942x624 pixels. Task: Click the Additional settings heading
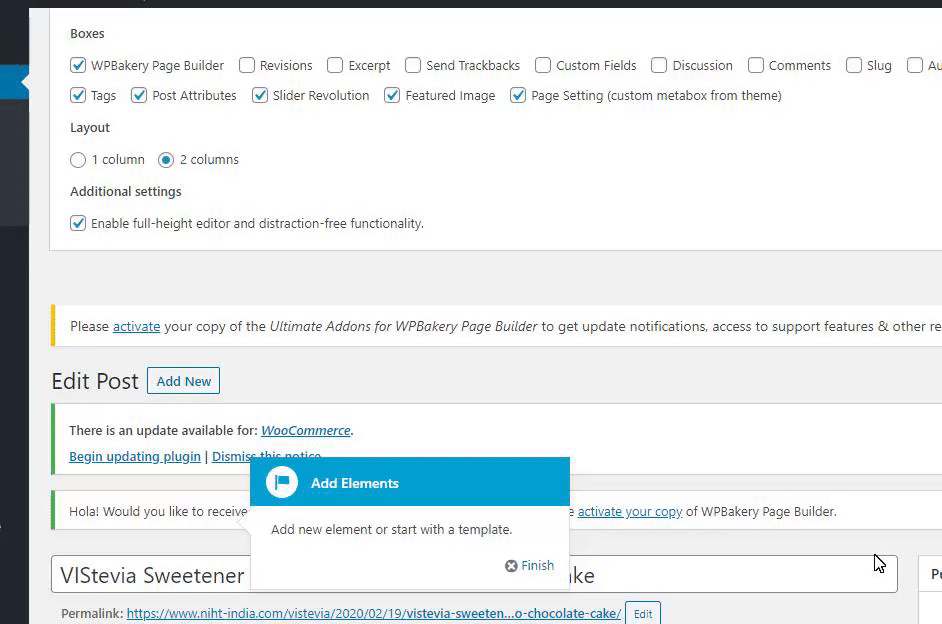126,192
